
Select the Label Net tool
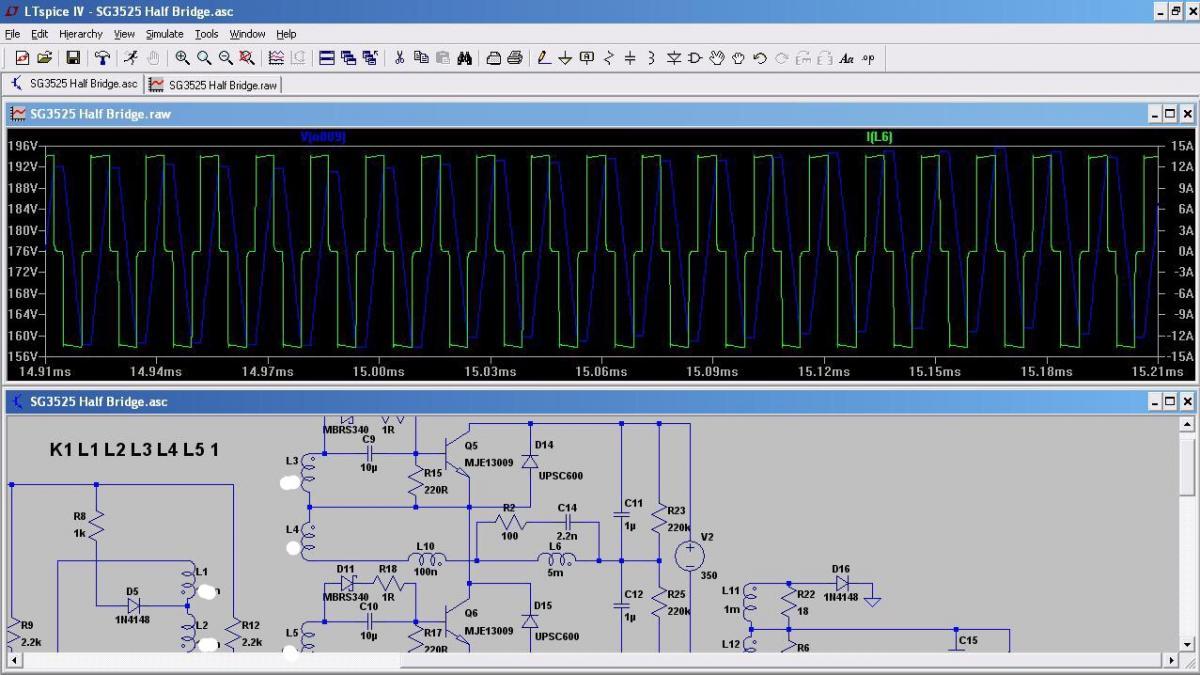(587, 58)
